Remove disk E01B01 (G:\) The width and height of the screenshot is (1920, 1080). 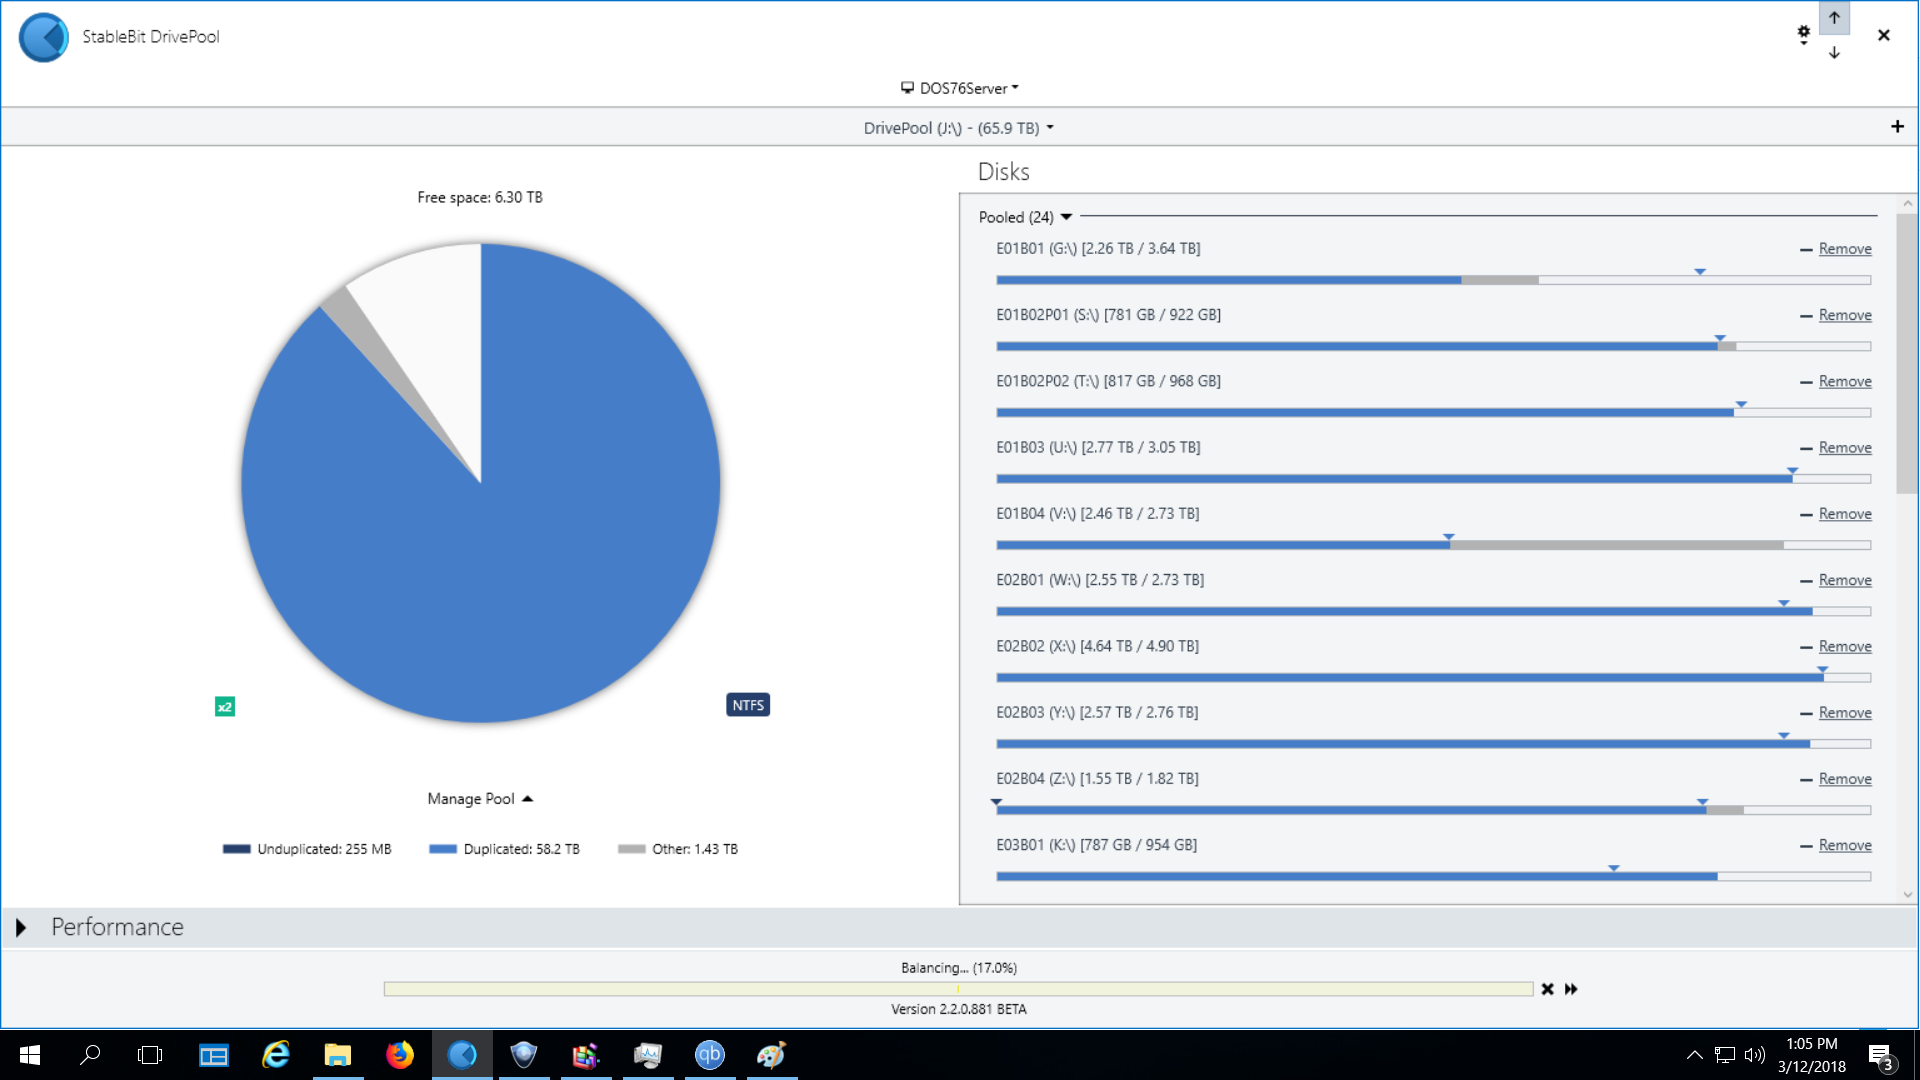[x=1845, y=249]
